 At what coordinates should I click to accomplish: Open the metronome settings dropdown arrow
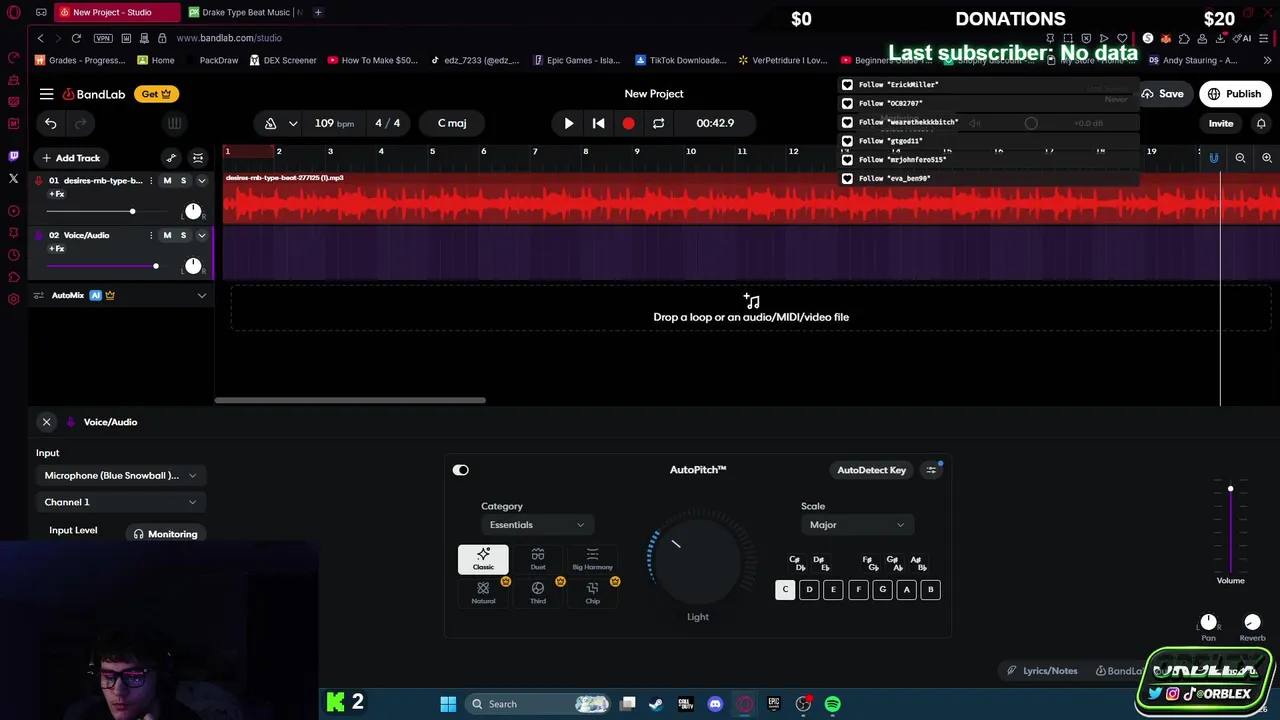293,123
